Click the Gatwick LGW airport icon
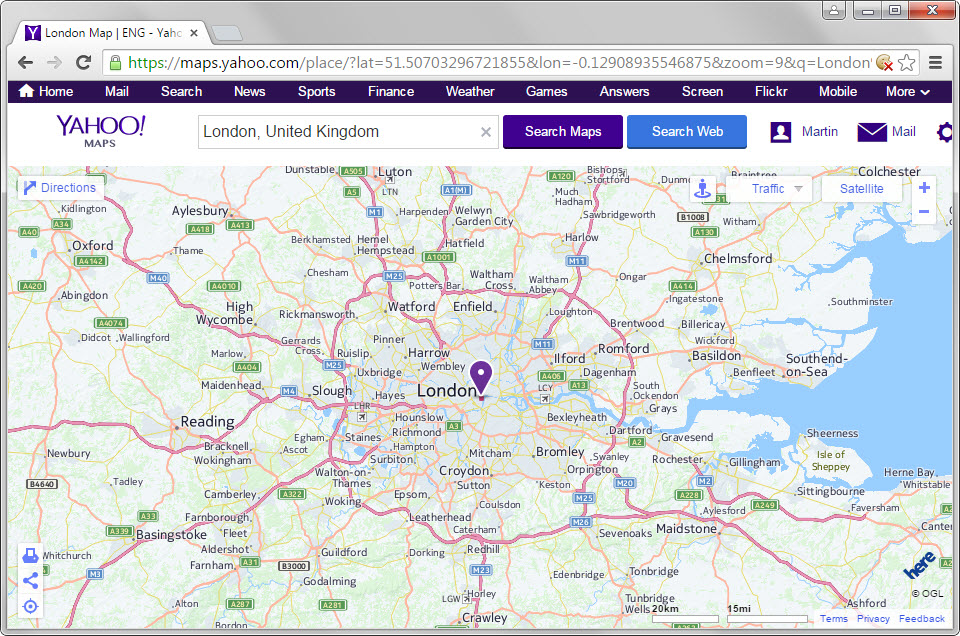Screen dimensions: 960x636 pyautogui.click(x=468, y=598)
